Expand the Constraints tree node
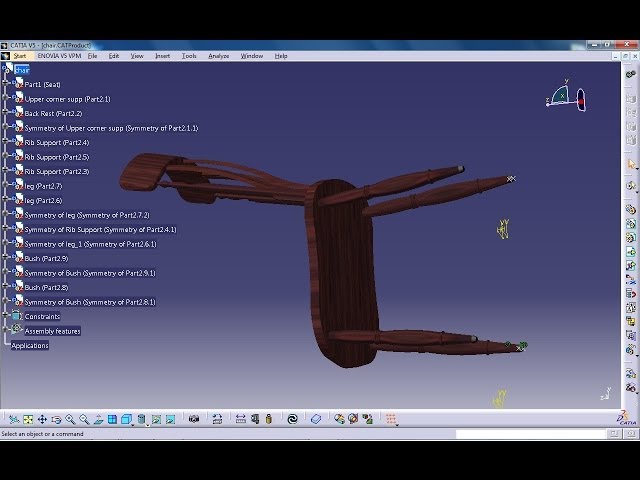The height and width of the screenshot is (480, 640). tap(5, 315)
